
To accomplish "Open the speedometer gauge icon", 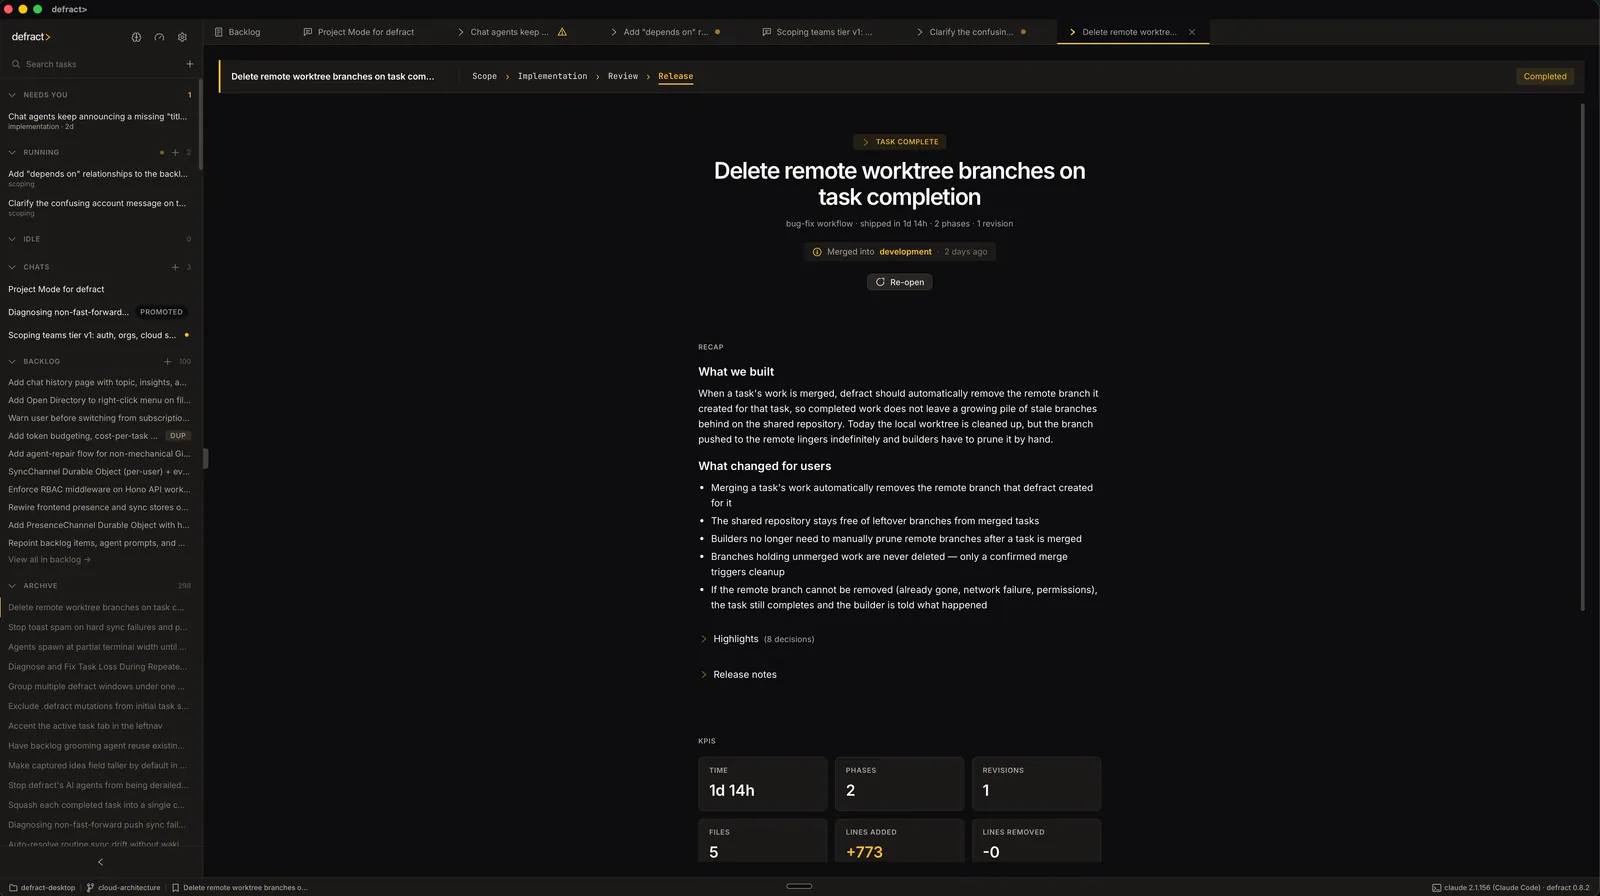I will [x=159, y=37].
